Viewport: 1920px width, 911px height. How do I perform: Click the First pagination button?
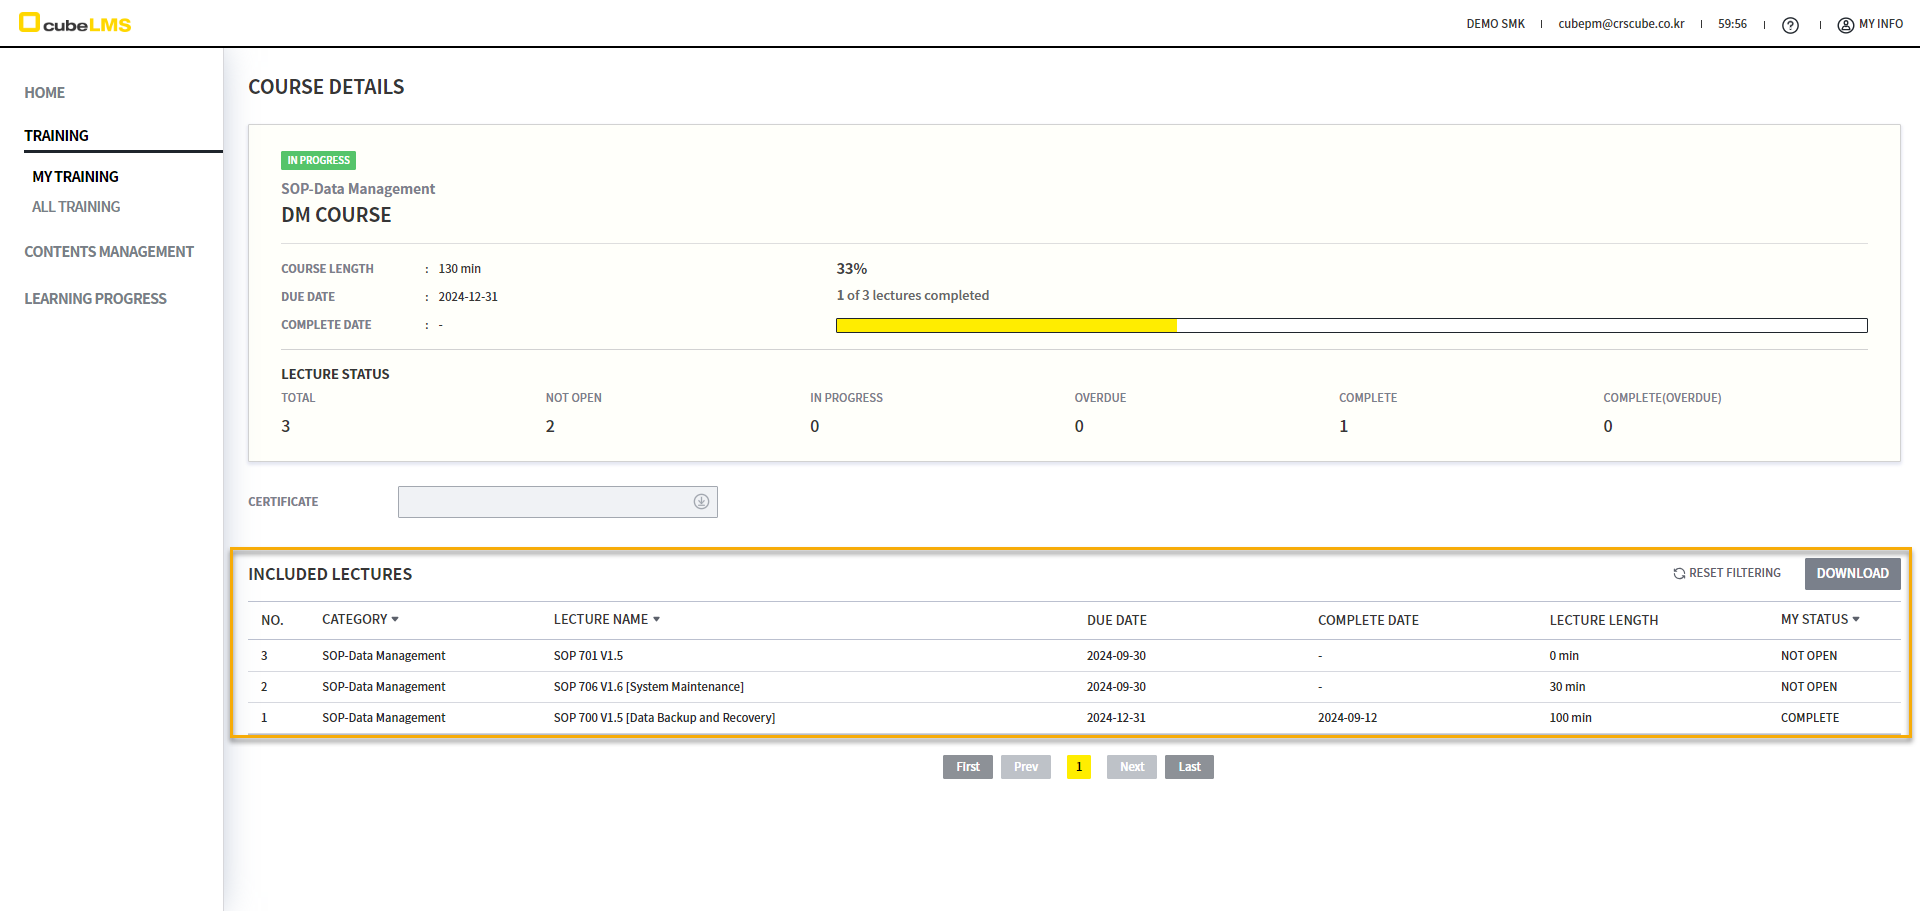coord(967,767)
